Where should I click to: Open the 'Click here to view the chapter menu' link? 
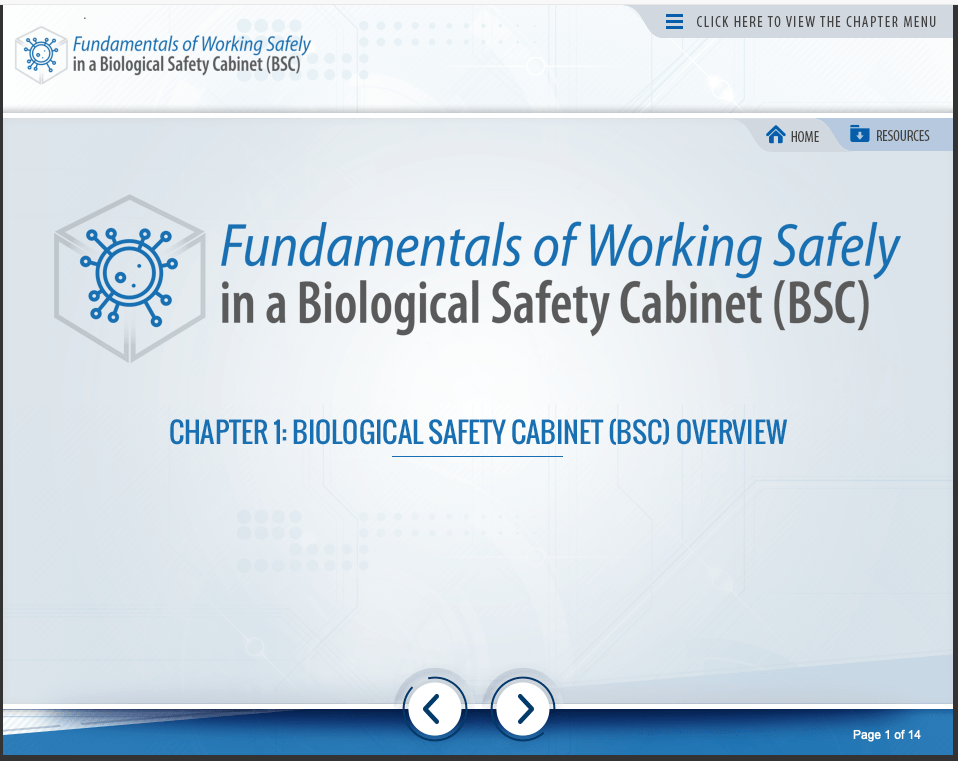[x=816, y=22]
